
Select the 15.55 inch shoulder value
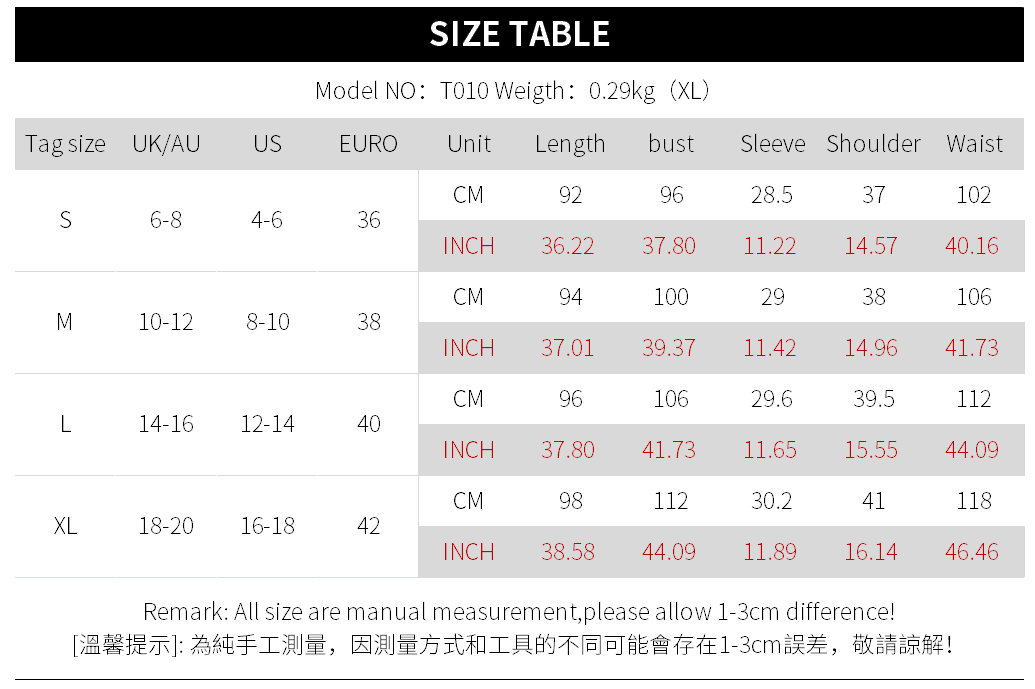(x=871, y=450)
